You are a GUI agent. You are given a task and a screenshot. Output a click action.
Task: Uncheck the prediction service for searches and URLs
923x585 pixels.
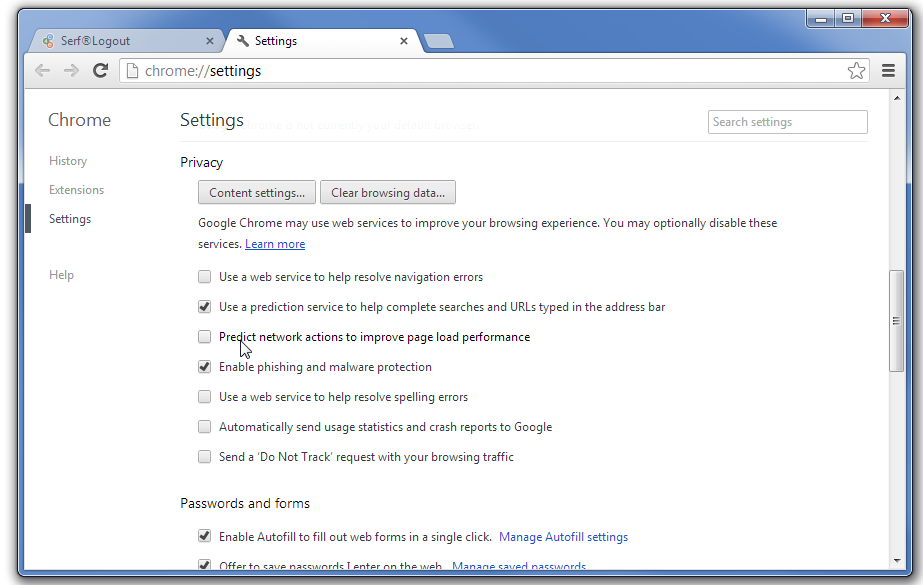pos(204,307)
